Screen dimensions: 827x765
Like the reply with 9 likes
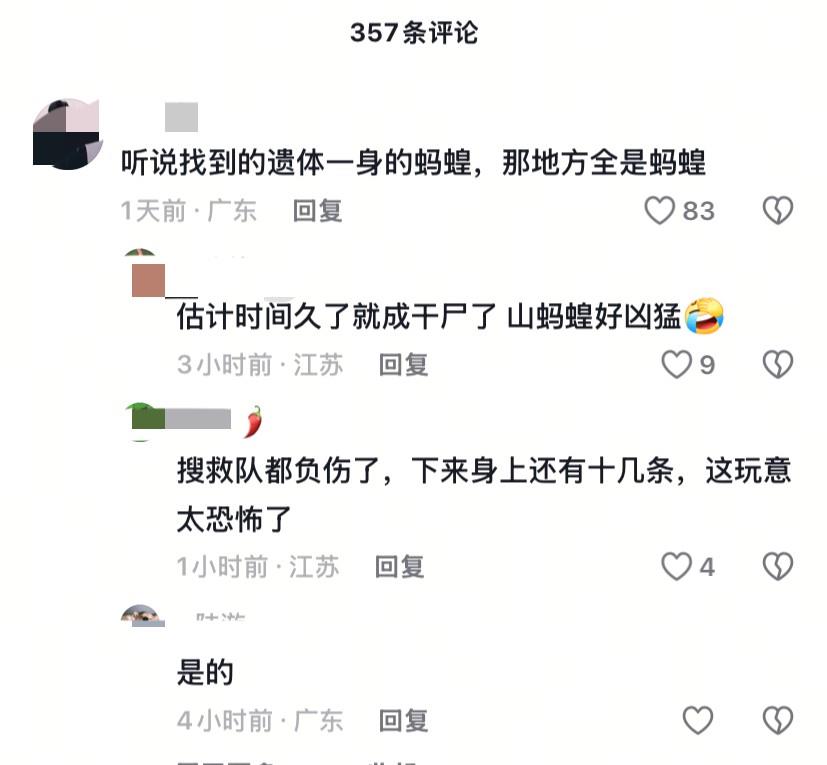click(676, 365)
